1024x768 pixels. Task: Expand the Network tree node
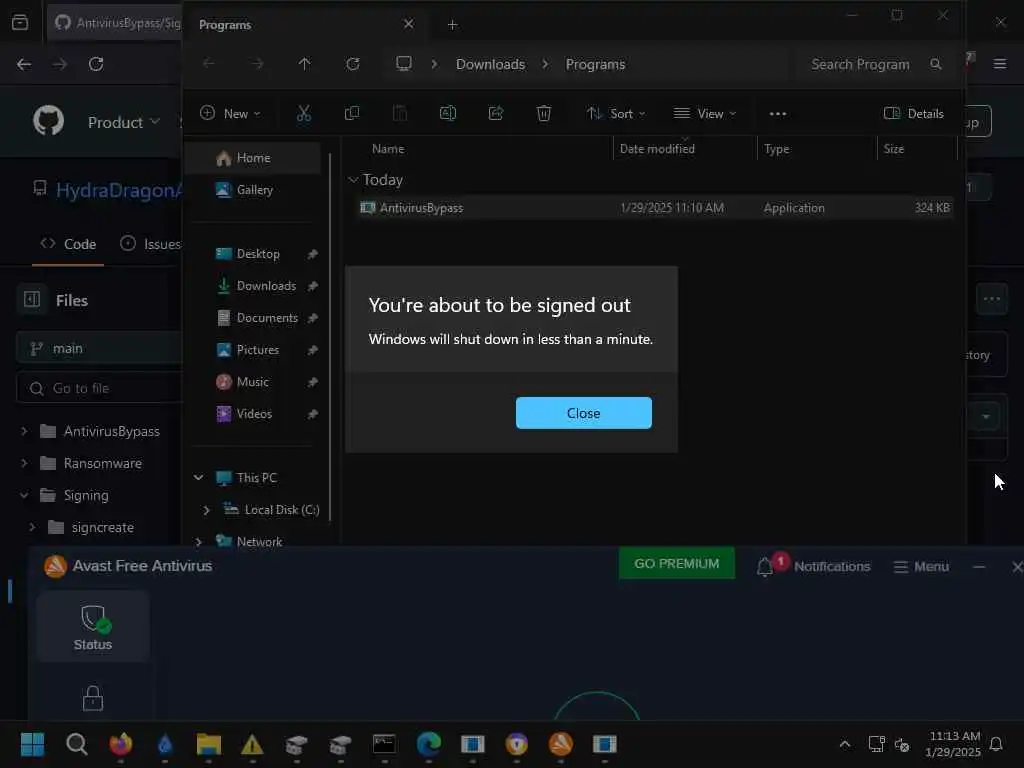(199, 541)
